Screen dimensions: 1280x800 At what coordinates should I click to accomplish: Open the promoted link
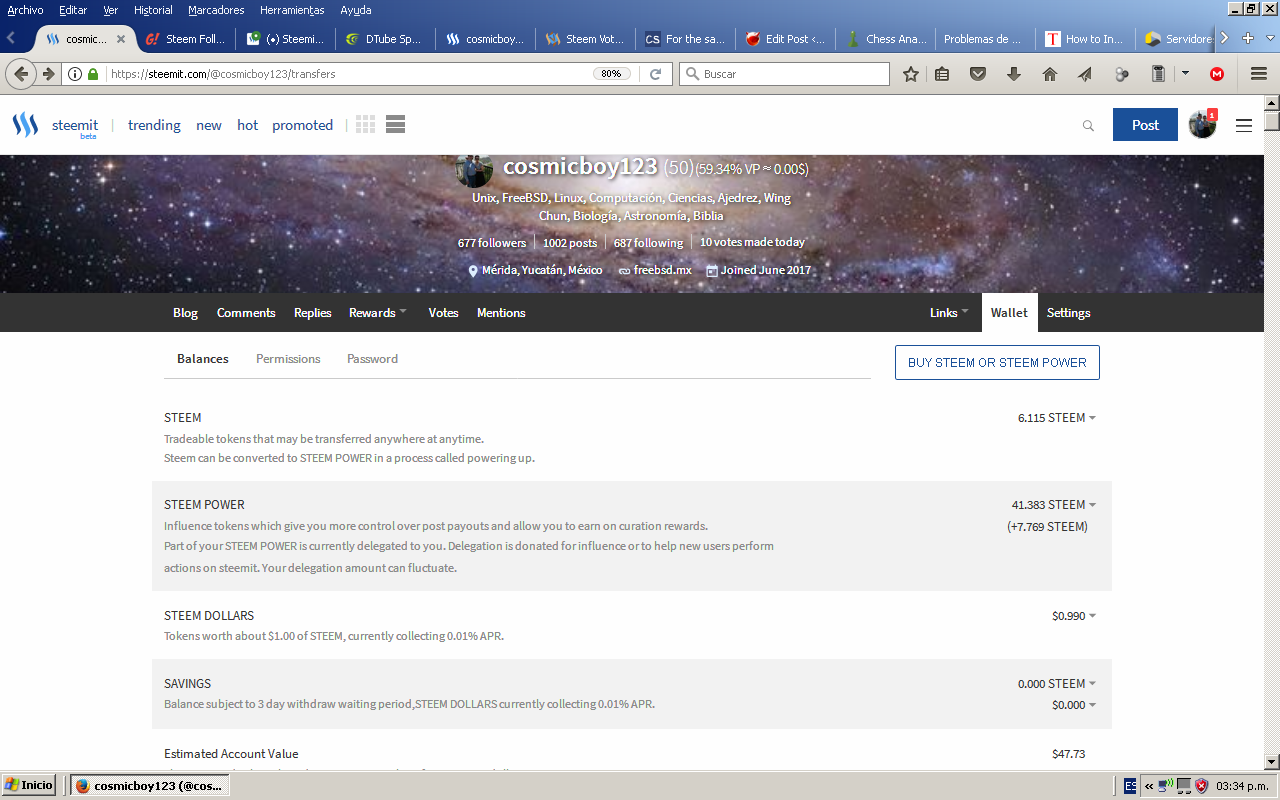[302, 125]
